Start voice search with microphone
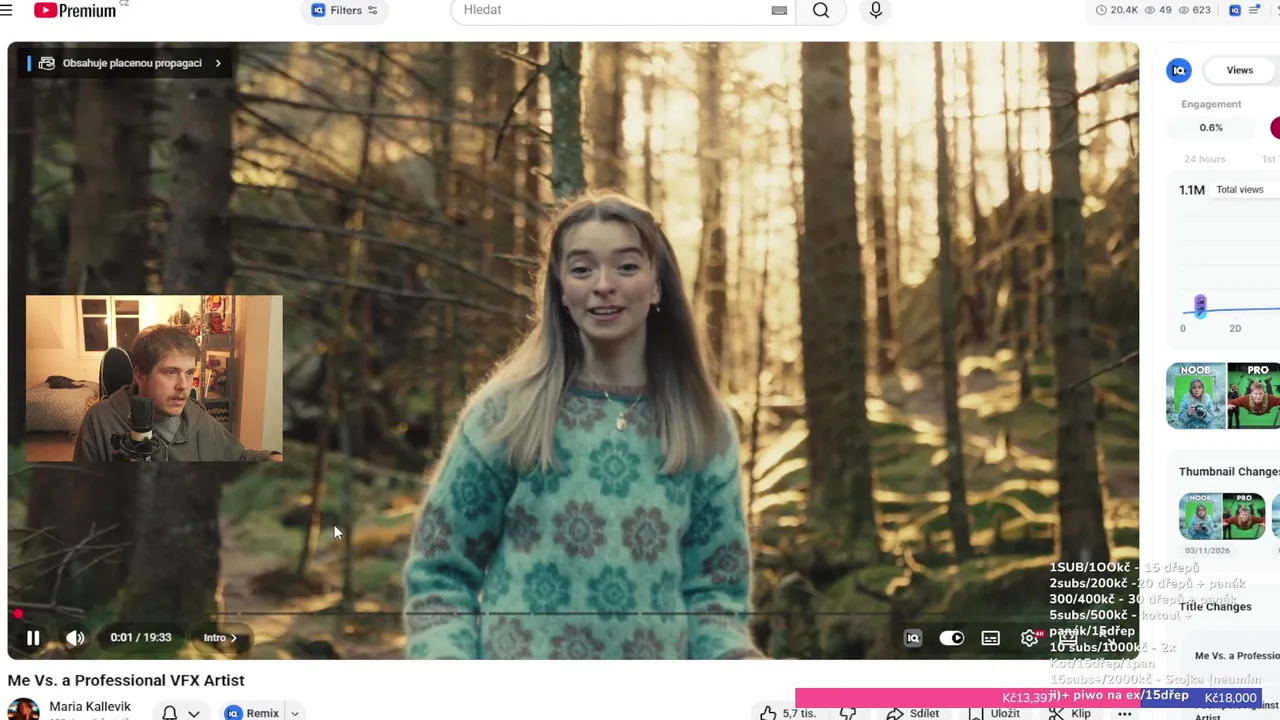This screenshot has height=720, width=1280. click(876, 10)
